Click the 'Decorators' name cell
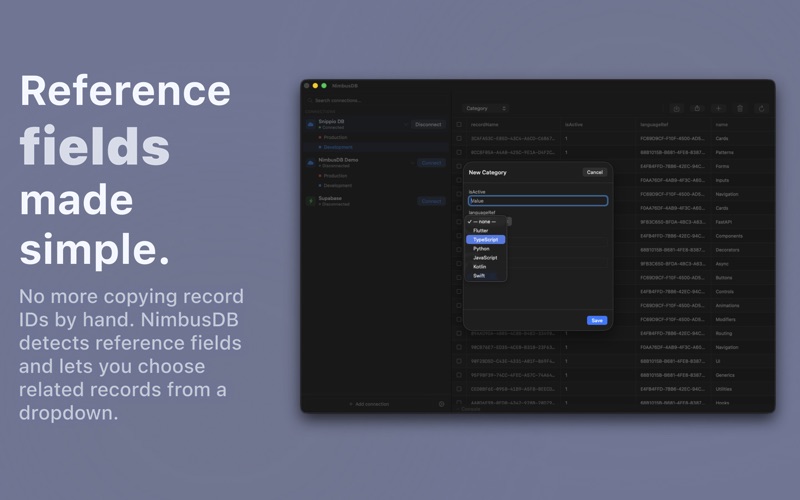800x500 pixels. pos(728,250)
